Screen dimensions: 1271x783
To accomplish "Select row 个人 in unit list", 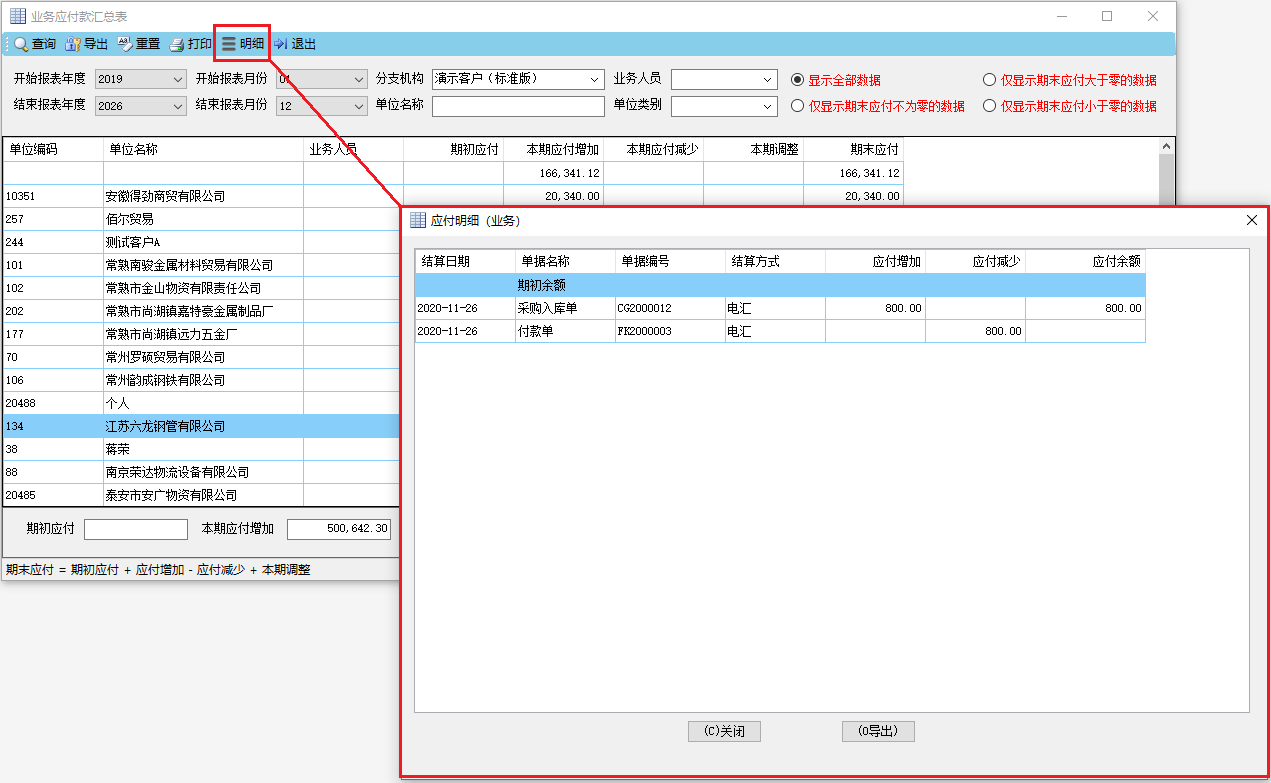I will point(201,403).
